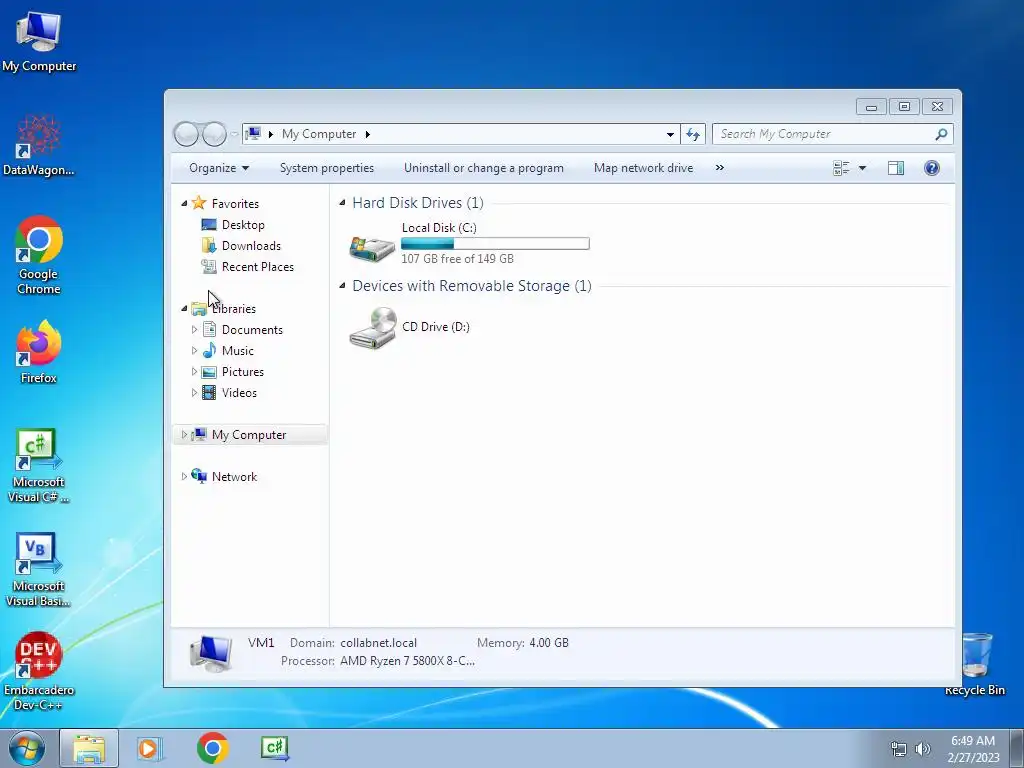This screenshot has height=768, width=1024.
Task: Open Windows Explorer on the taskbar
Action: 89,748
